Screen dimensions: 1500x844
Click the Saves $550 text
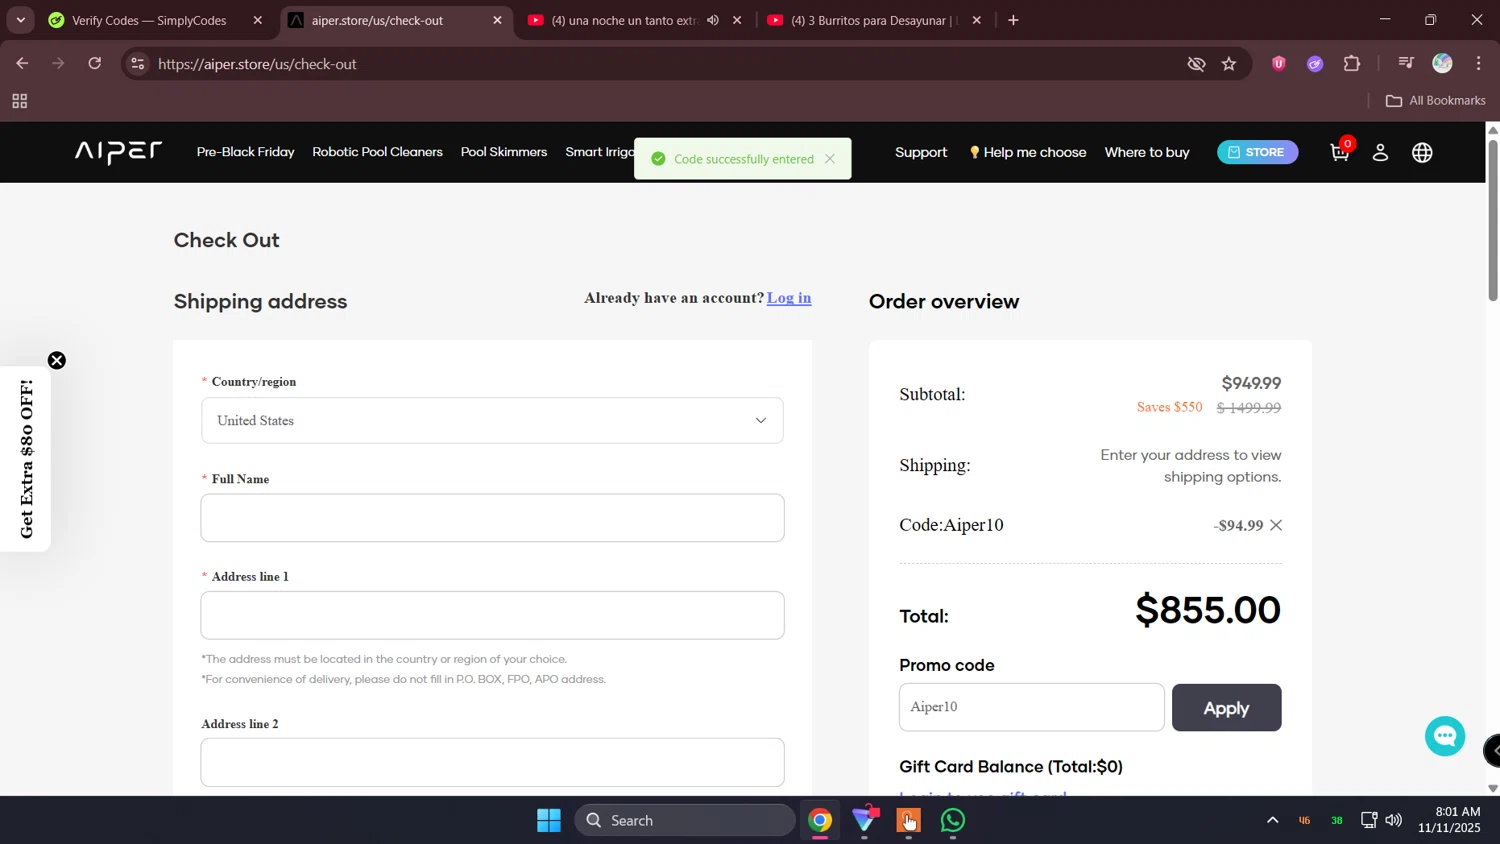pyautogui.click(x=1169, y=407)
